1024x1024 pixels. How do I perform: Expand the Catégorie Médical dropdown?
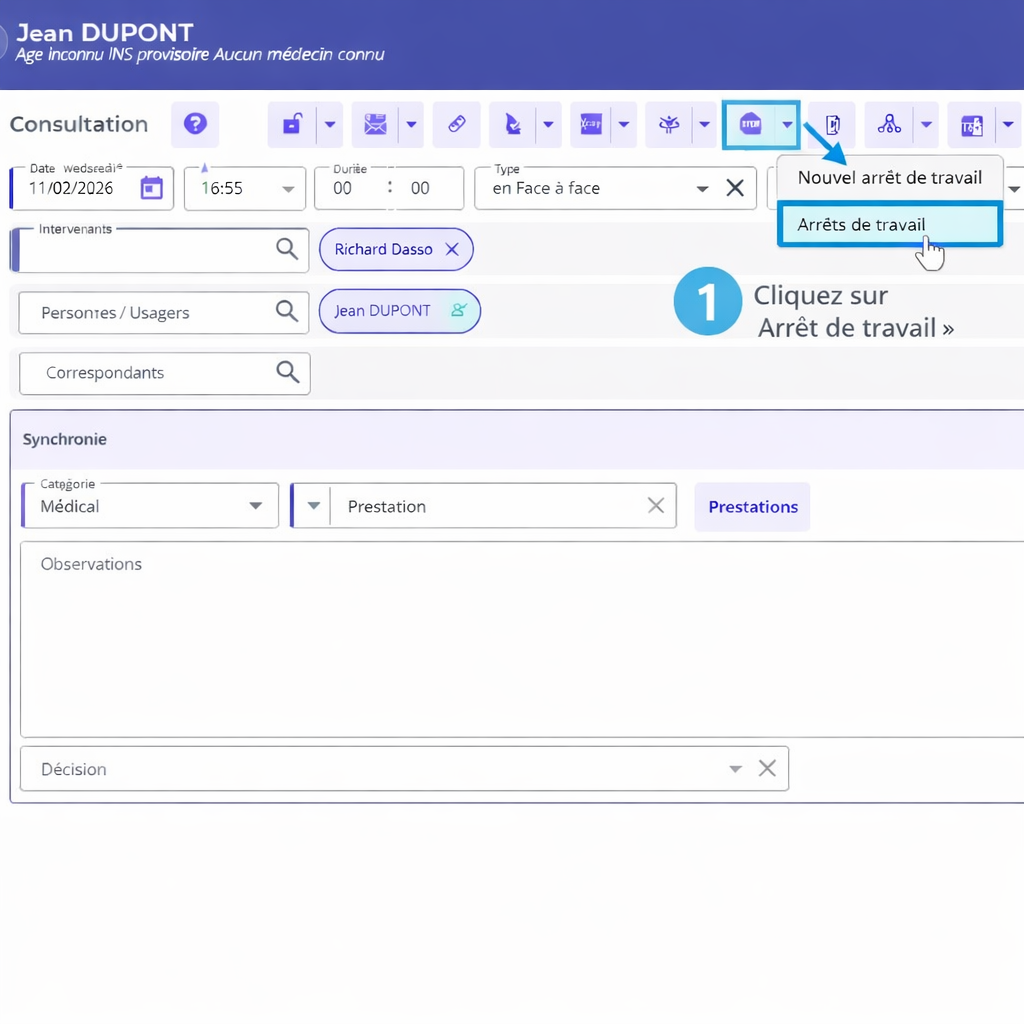(256, 506)
